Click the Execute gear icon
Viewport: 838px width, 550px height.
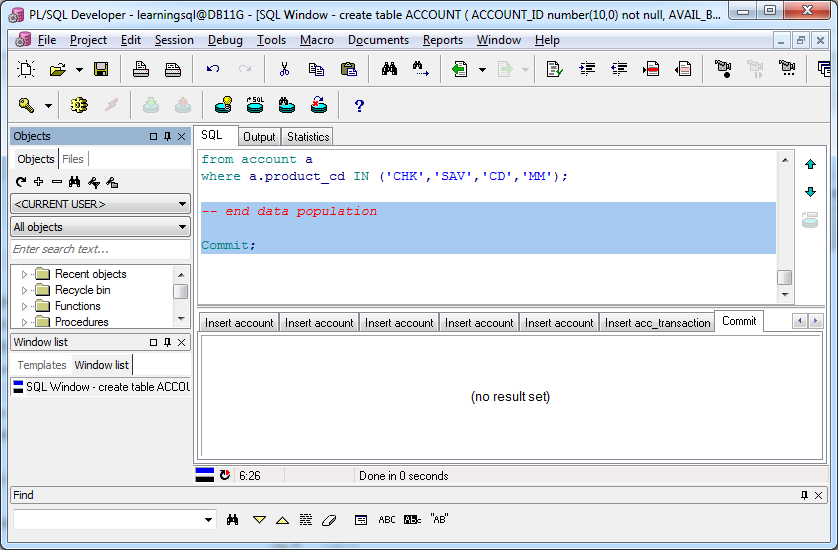79,105
